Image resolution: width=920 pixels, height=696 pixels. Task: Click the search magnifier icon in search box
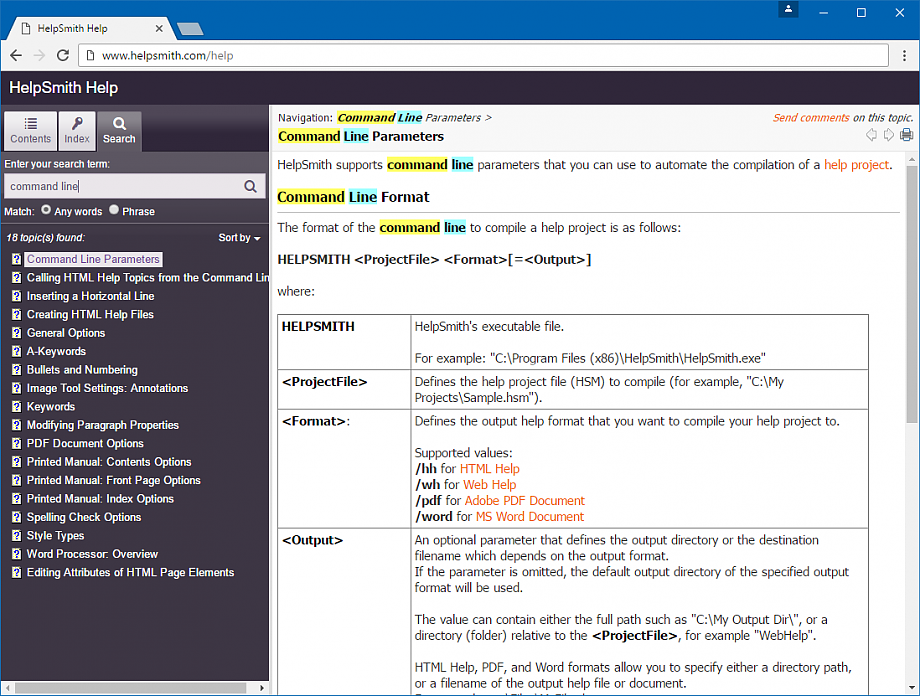251,186
